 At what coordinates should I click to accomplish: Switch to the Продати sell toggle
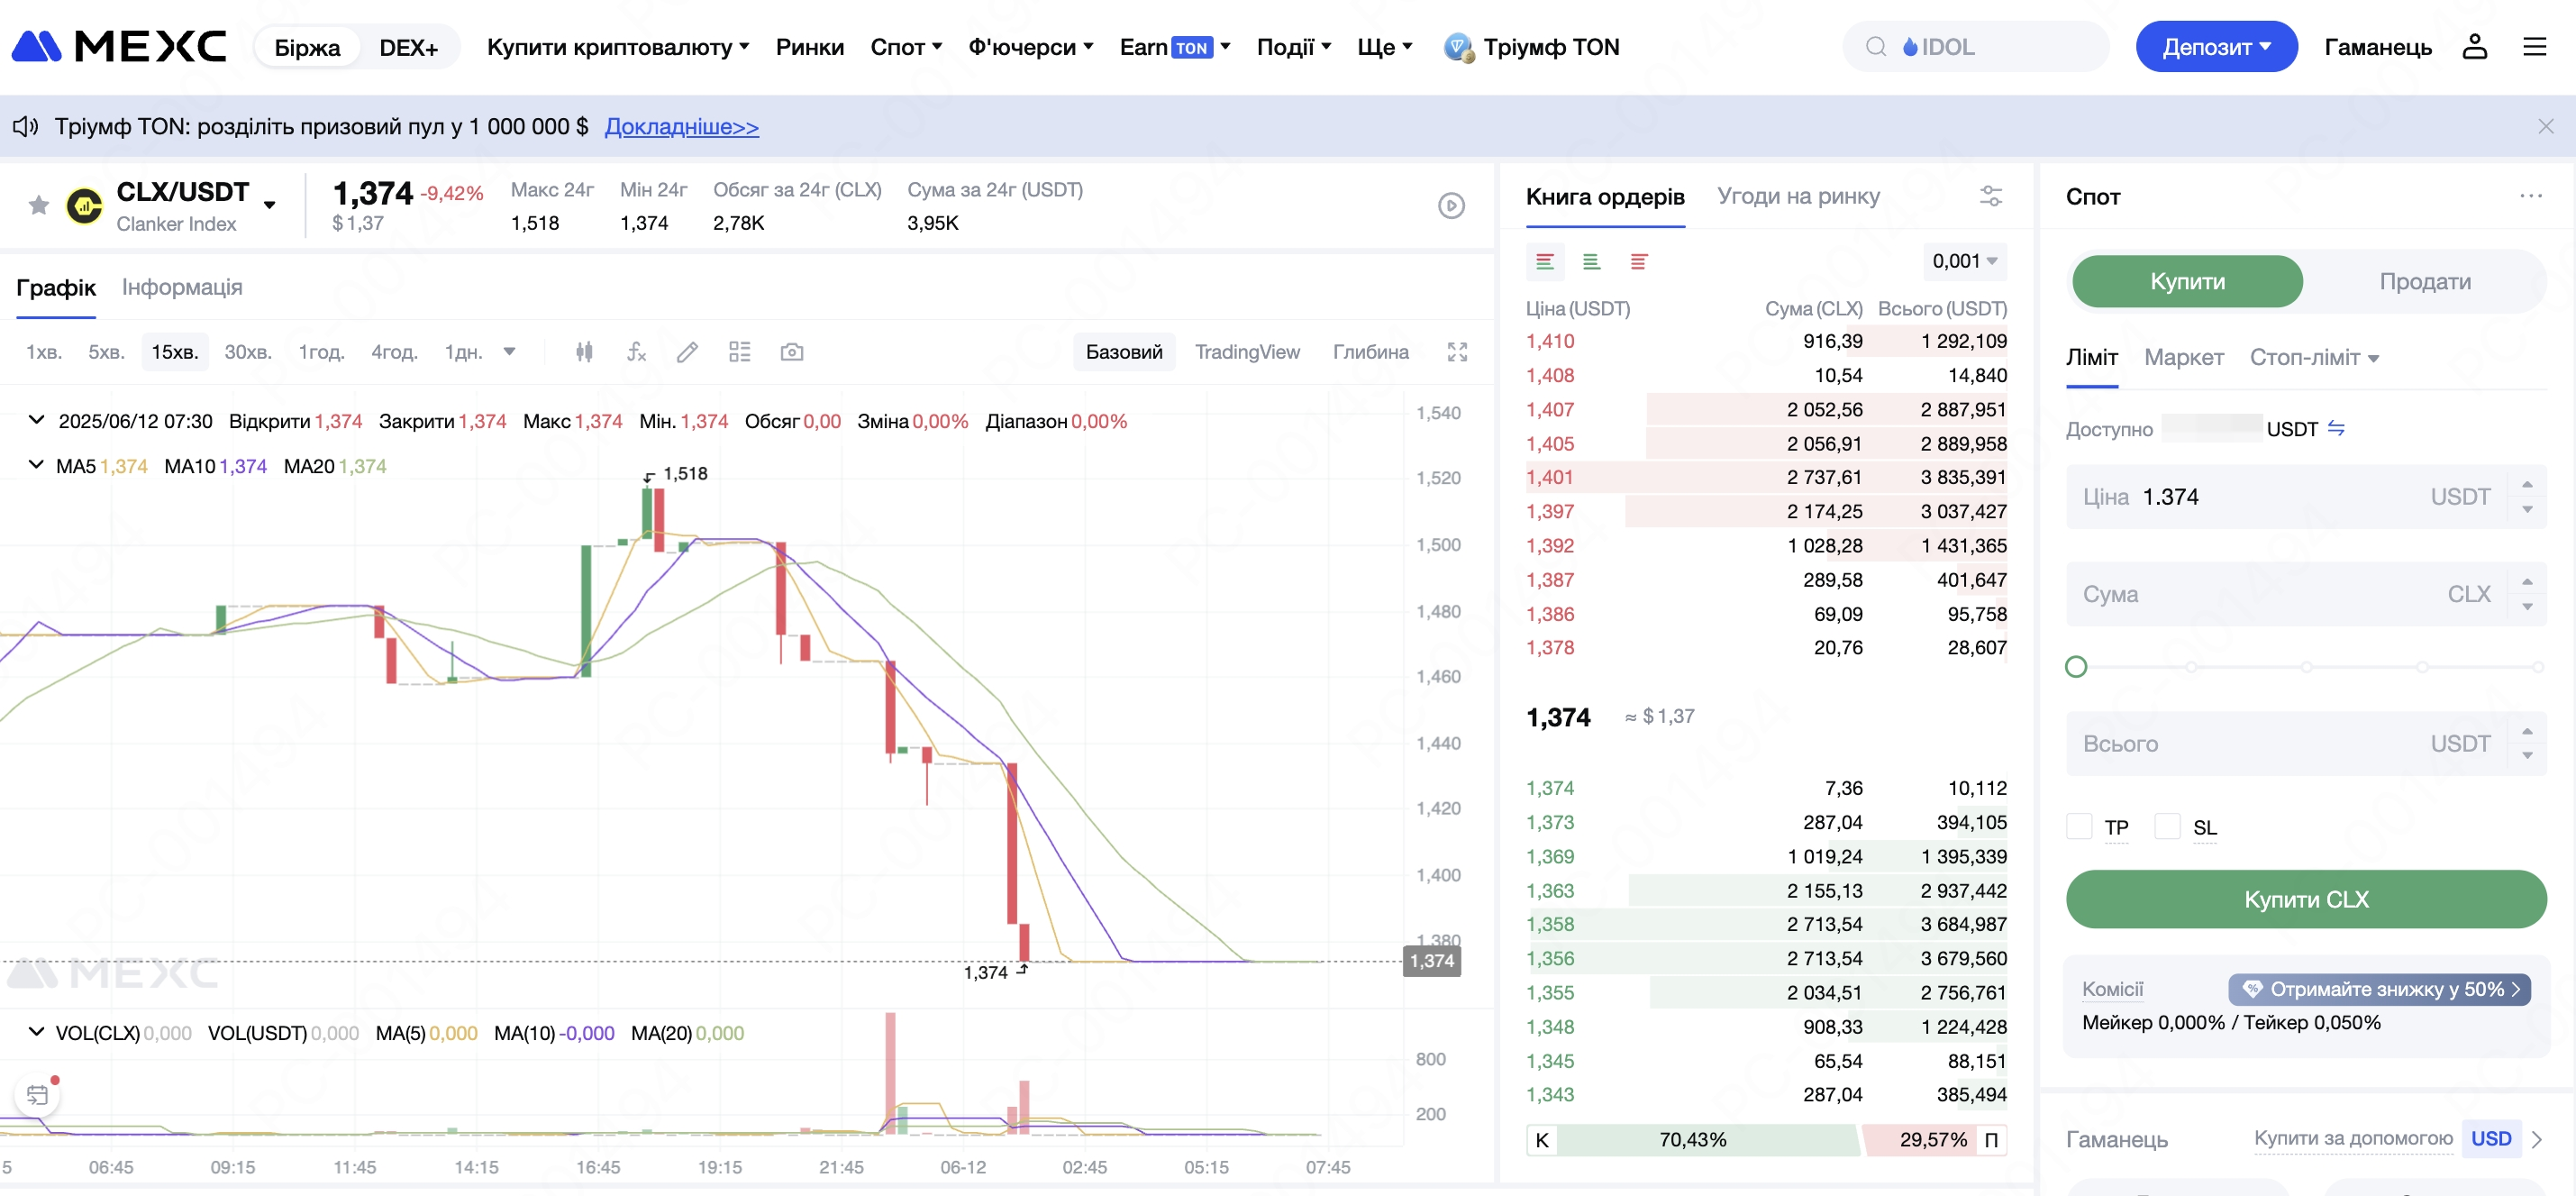pyautogui.click(x=2424, y=282)
